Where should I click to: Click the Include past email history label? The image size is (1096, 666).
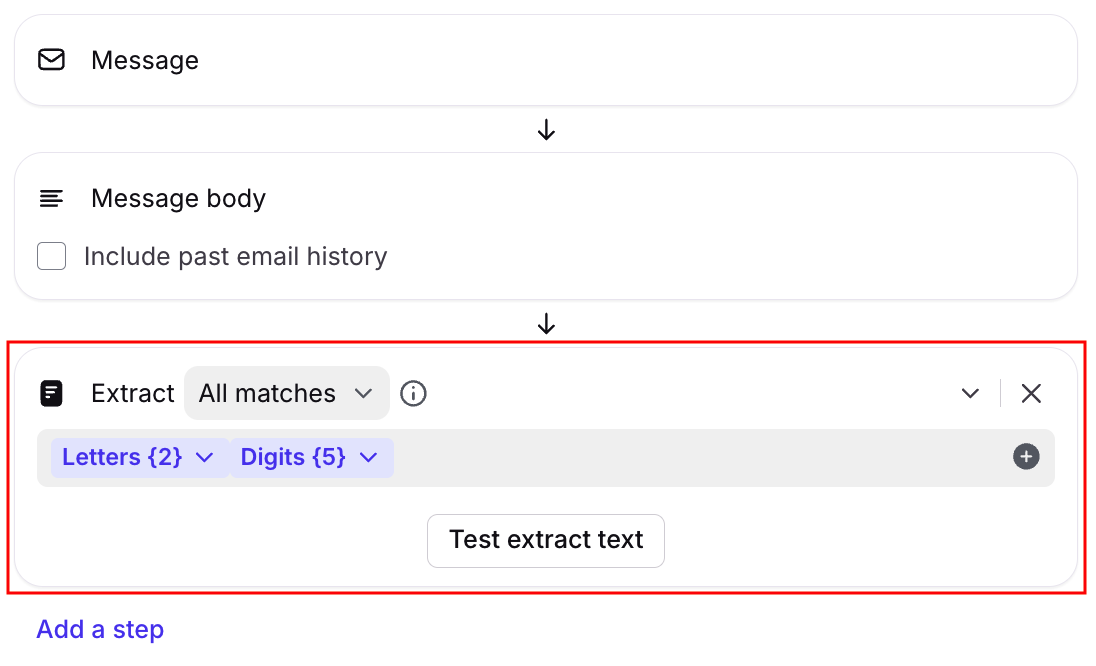pyautogui.click(x=235, y=256)
